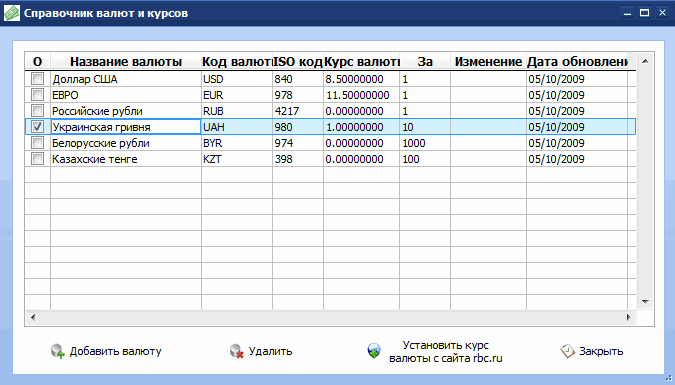Screen dimensions: 675x385
Task: Click the ISO code 978 cell
Action: pyautogui.click(x=298, y=95)
